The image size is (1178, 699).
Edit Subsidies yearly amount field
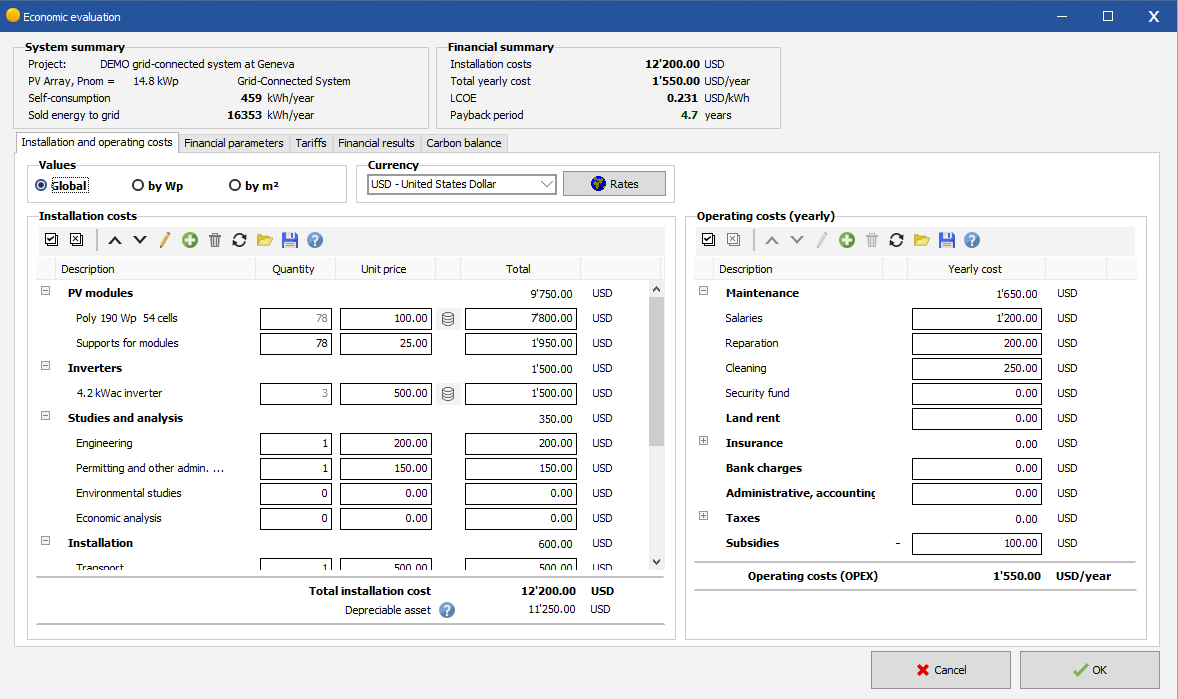(x=977, y=543)
